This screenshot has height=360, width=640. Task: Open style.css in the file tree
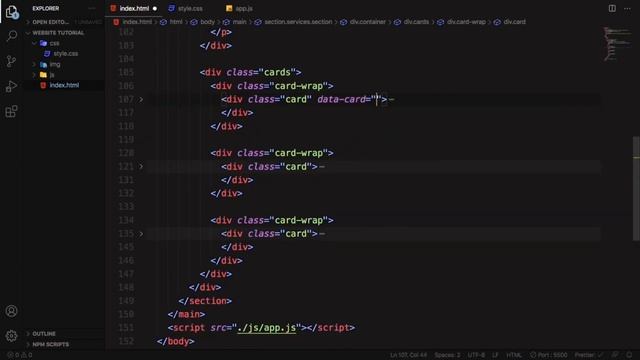[65, 54]
